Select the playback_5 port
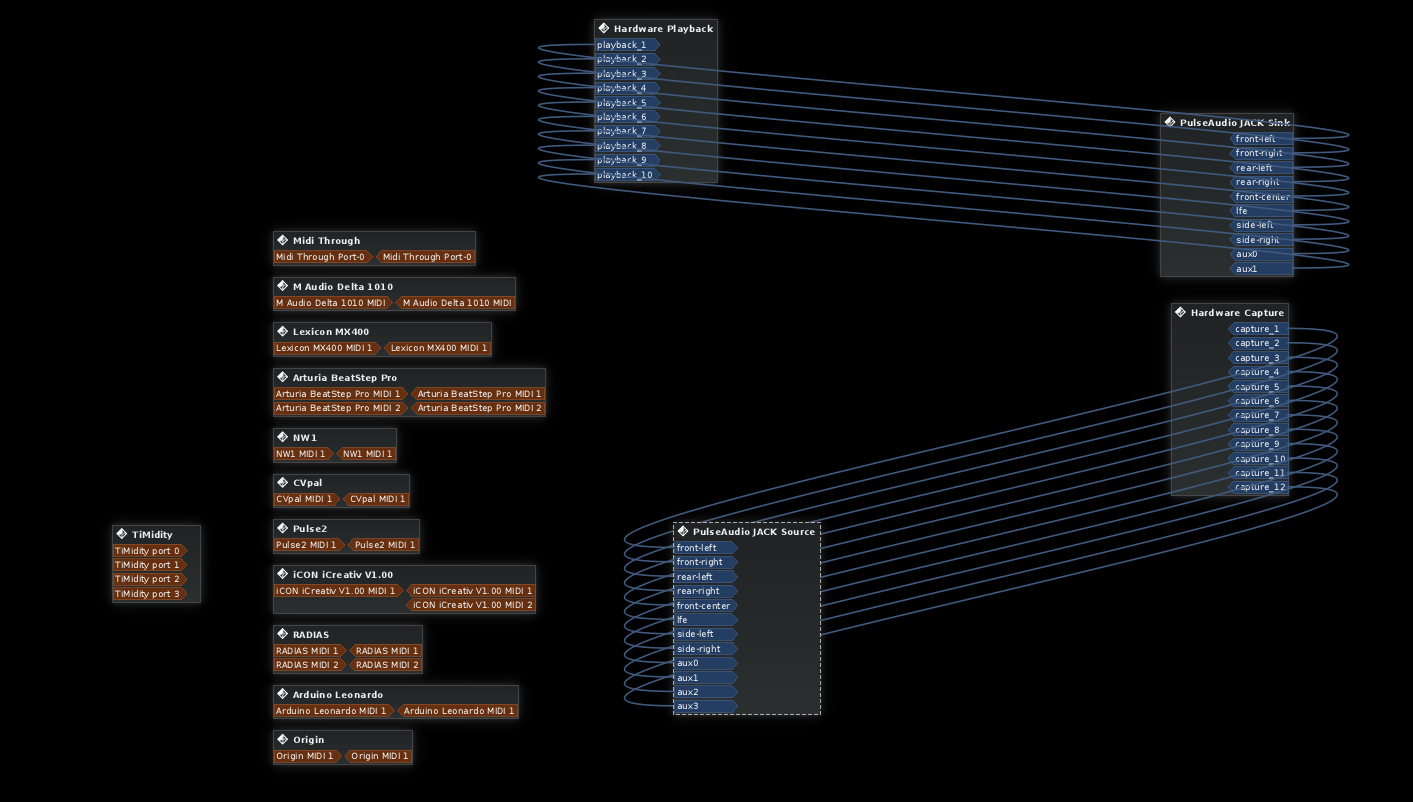Image resolution: width=1413 pixels, height=802 pixels. tap(627, 103)
